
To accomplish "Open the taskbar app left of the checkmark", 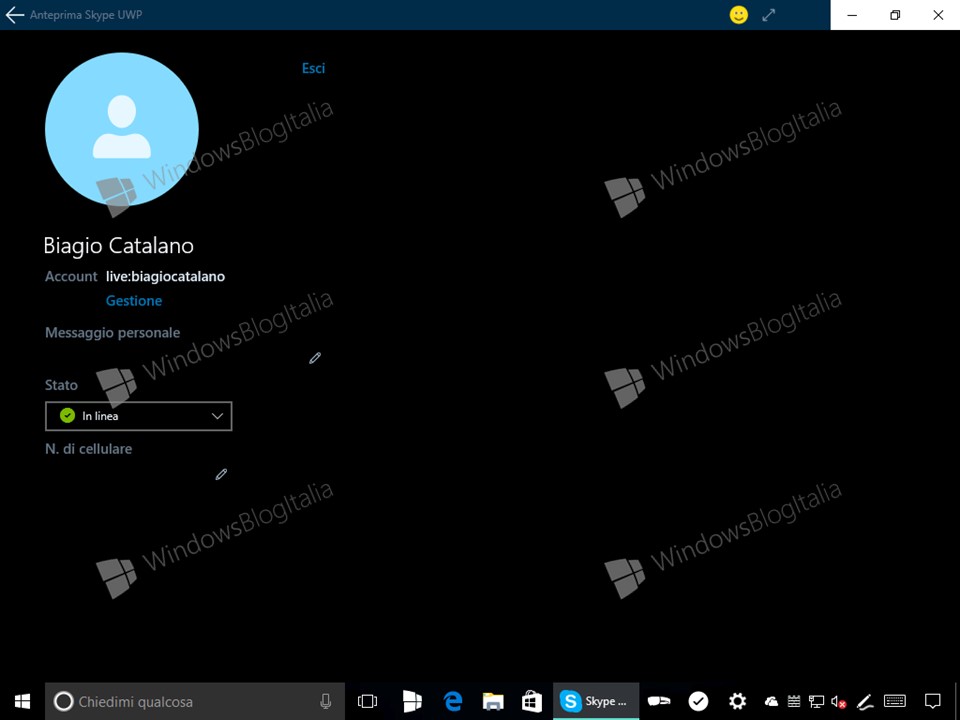I will point(659,702).
